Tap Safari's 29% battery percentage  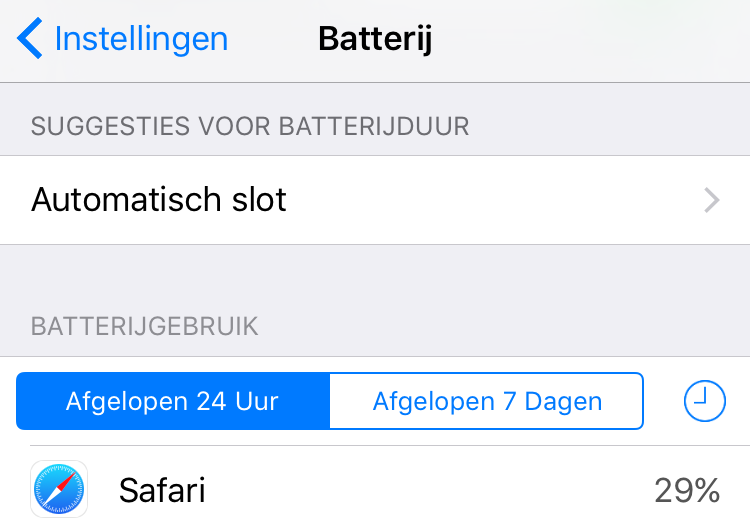[x=686, y=490]
